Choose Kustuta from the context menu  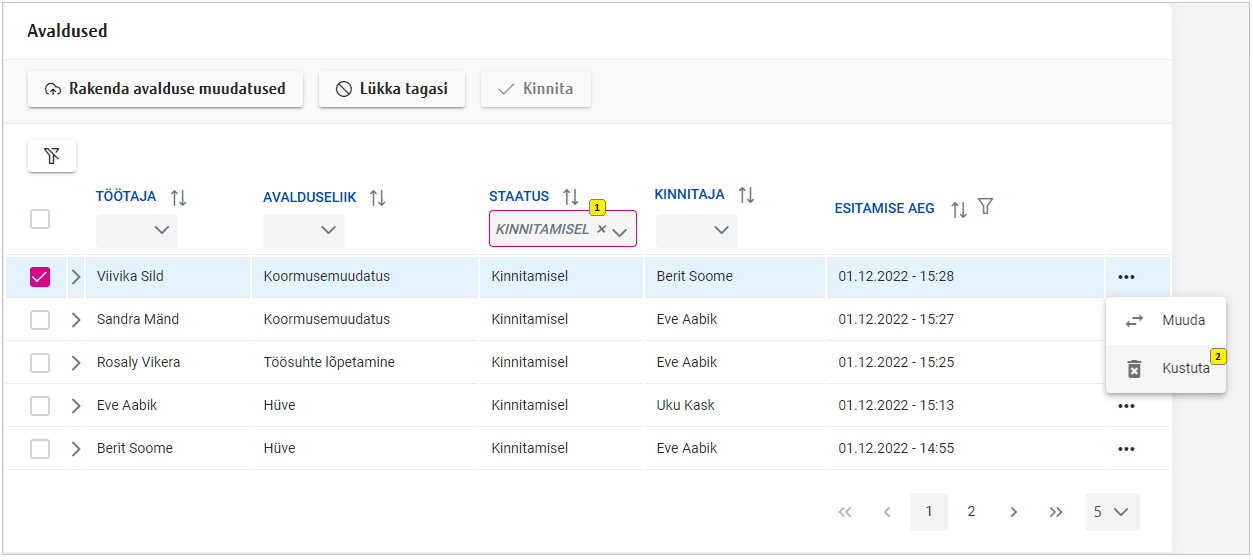(1166, 369)
